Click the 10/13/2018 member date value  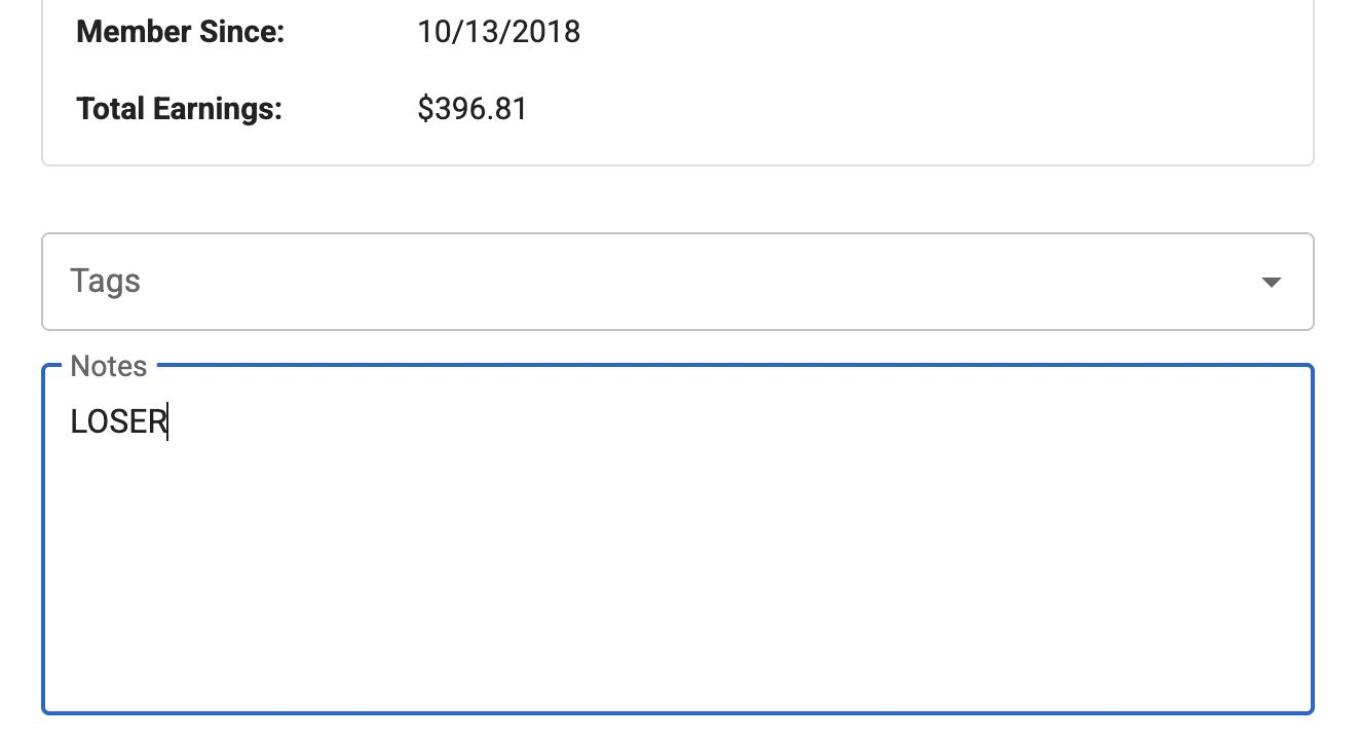(498, 32)
